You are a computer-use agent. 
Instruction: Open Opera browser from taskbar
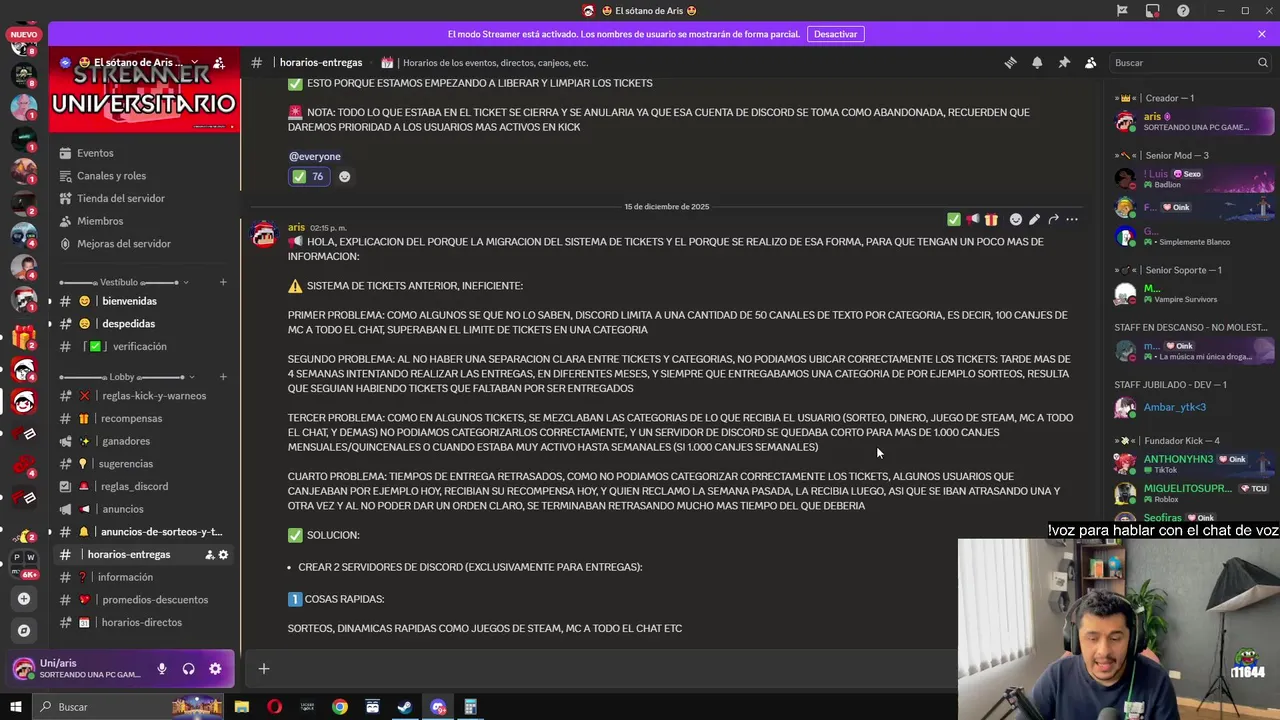(x=274, y=707)
